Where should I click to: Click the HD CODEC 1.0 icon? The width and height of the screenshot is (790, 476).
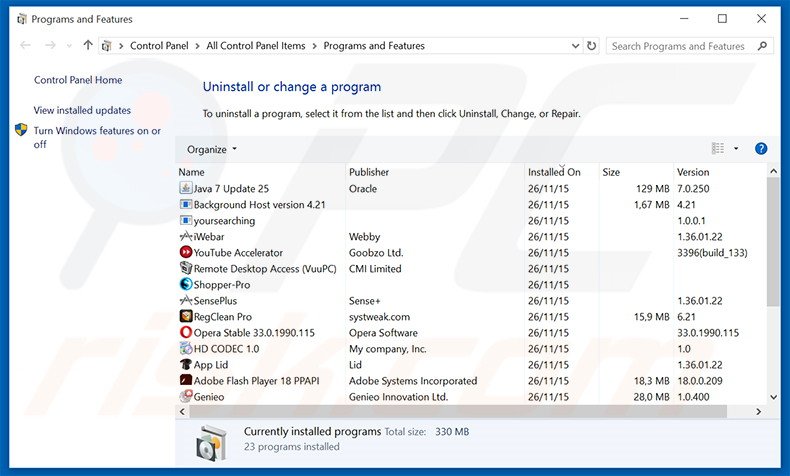186,349
